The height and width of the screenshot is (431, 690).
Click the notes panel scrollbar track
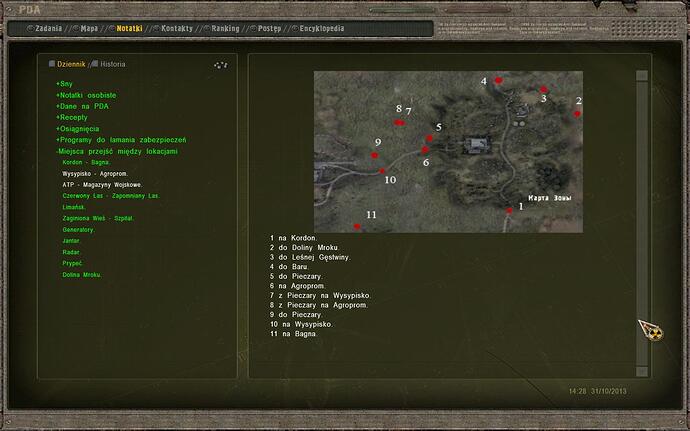642,223
